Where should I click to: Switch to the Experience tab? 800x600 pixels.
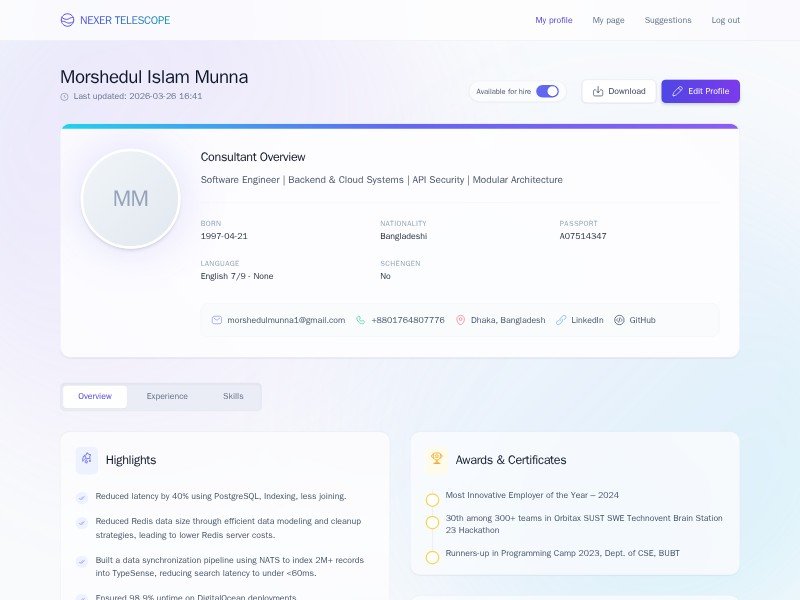[x=167, y=397]
